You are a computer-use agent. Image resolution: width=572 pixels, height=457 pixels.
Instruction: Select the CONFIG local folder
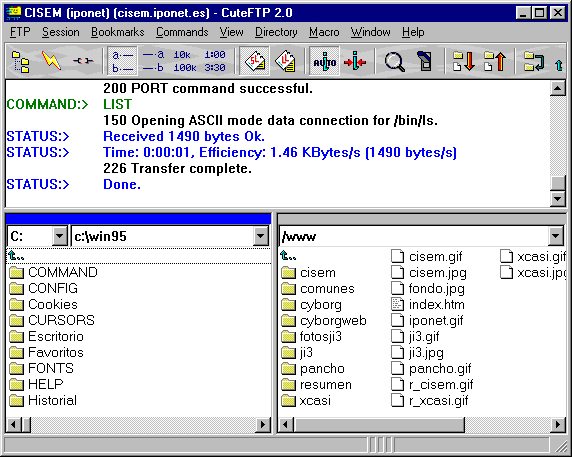click(x=43, y=288)
